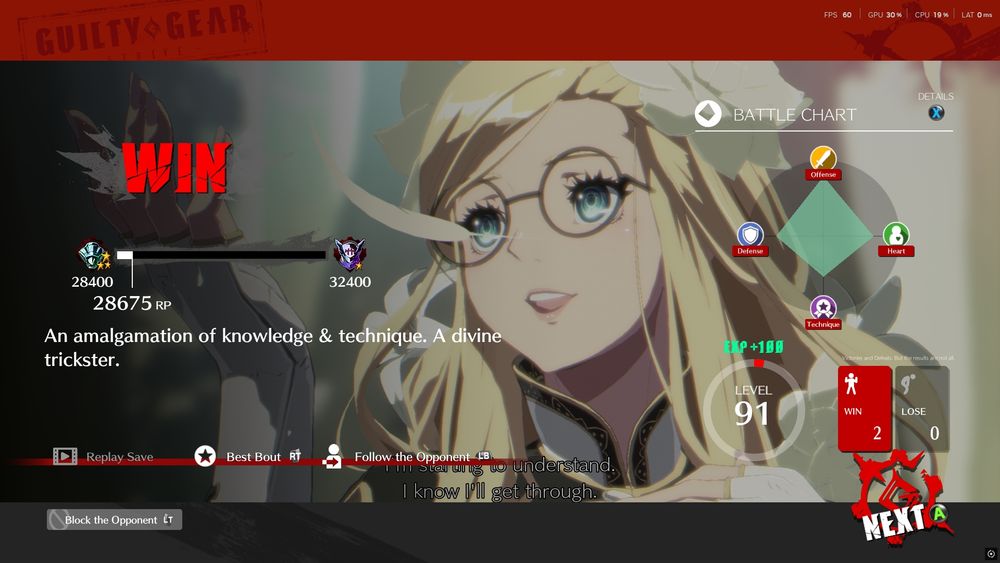Click the LAT 0 ms overlay readout
1000x563 pixels.
pos(976,15)
